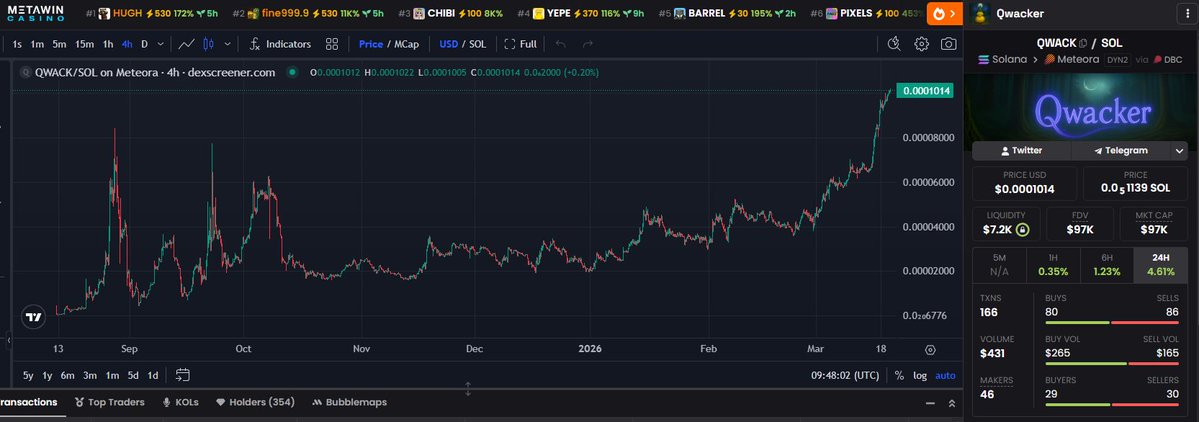This screenshot has width=1199, height=422.
Task: Open the Indicators menu
Action: (x=280, y=44)
